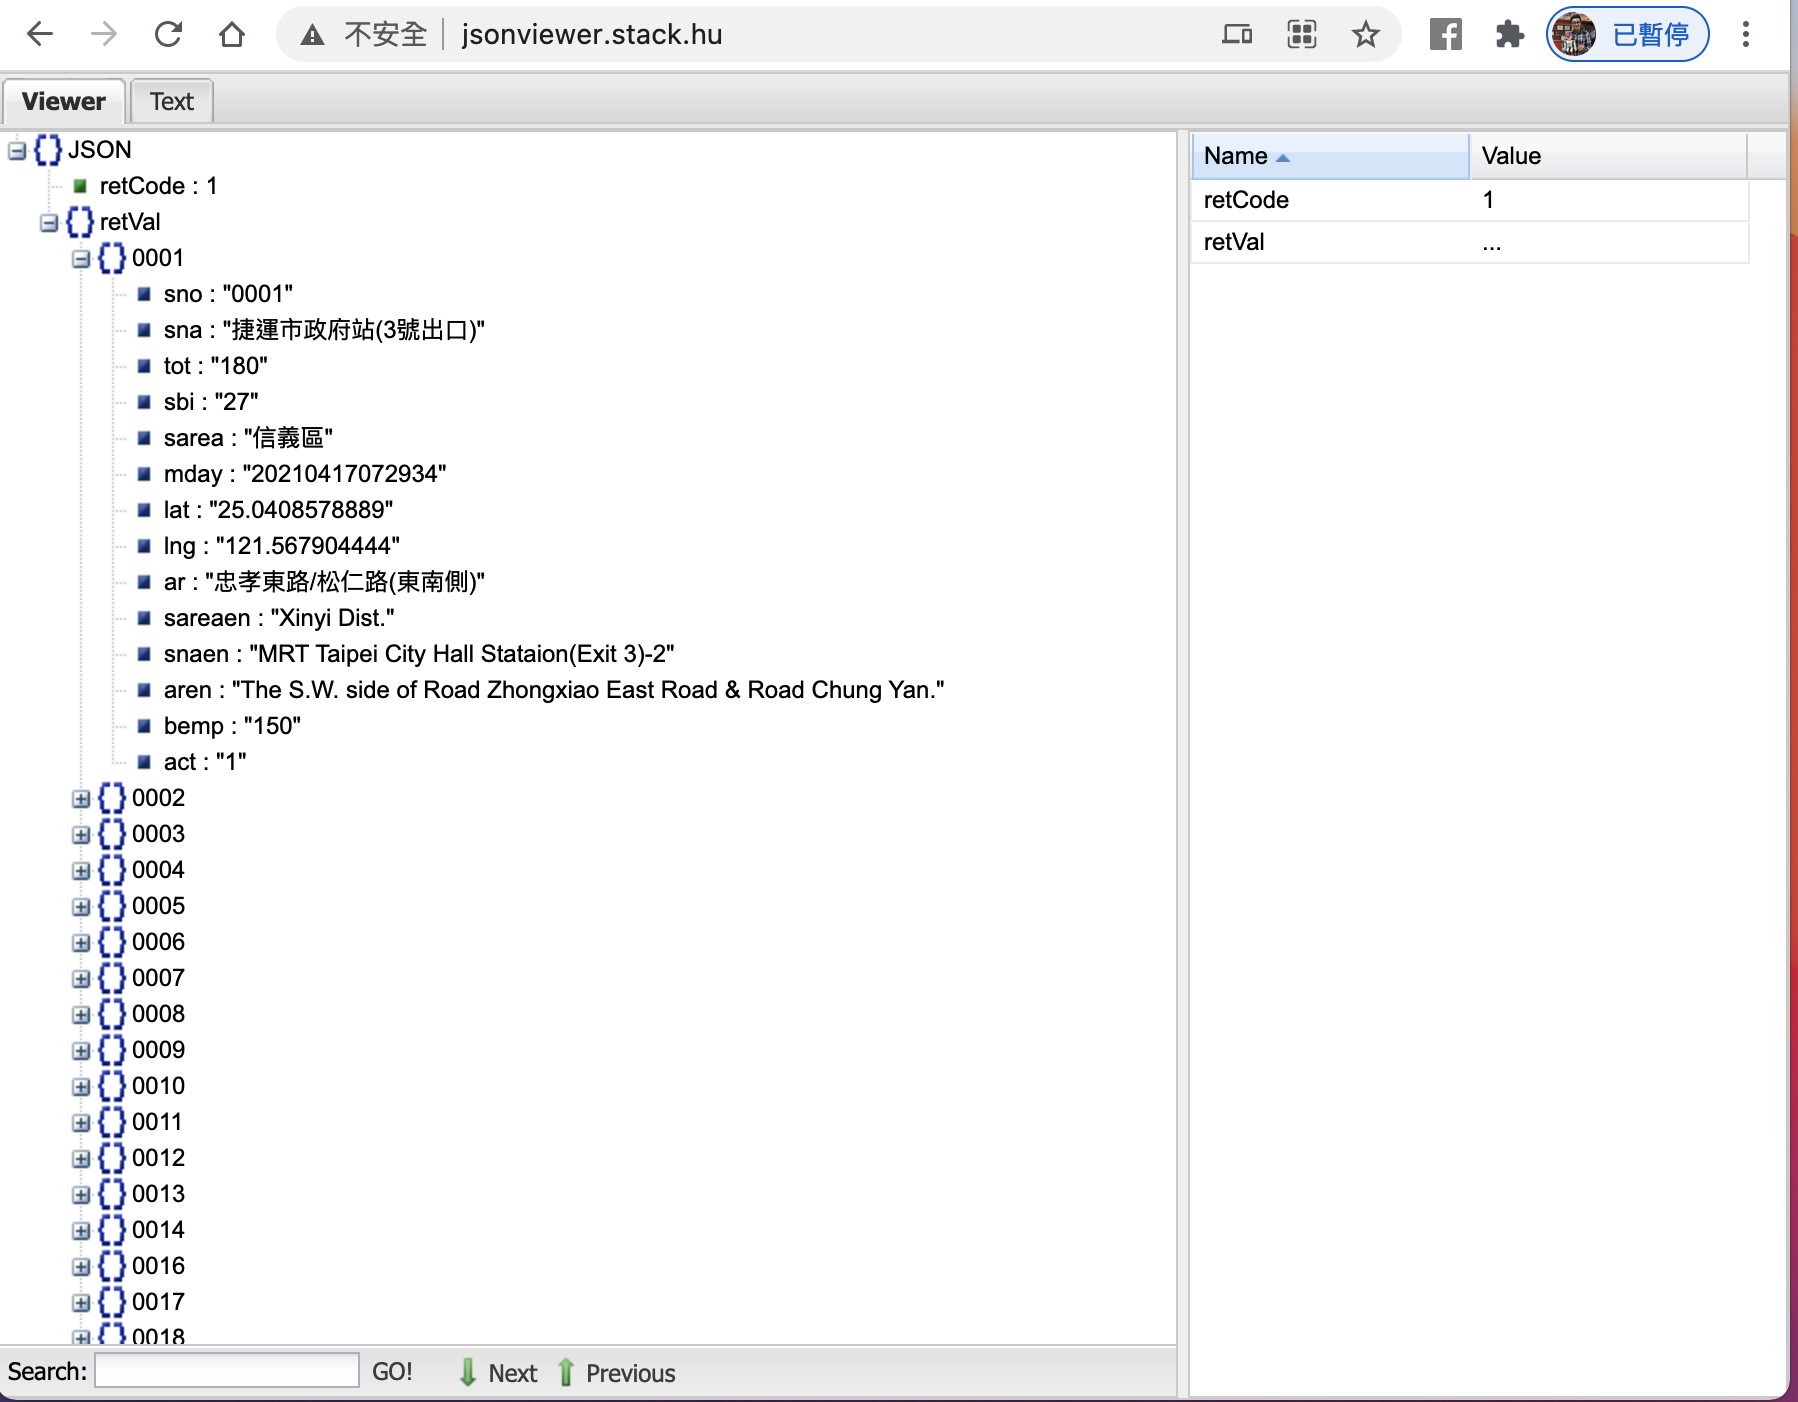Click the Next search result label
Image resolution: width=1798 pixels, height=1402 pixels.
click(x=513, y=1373)
